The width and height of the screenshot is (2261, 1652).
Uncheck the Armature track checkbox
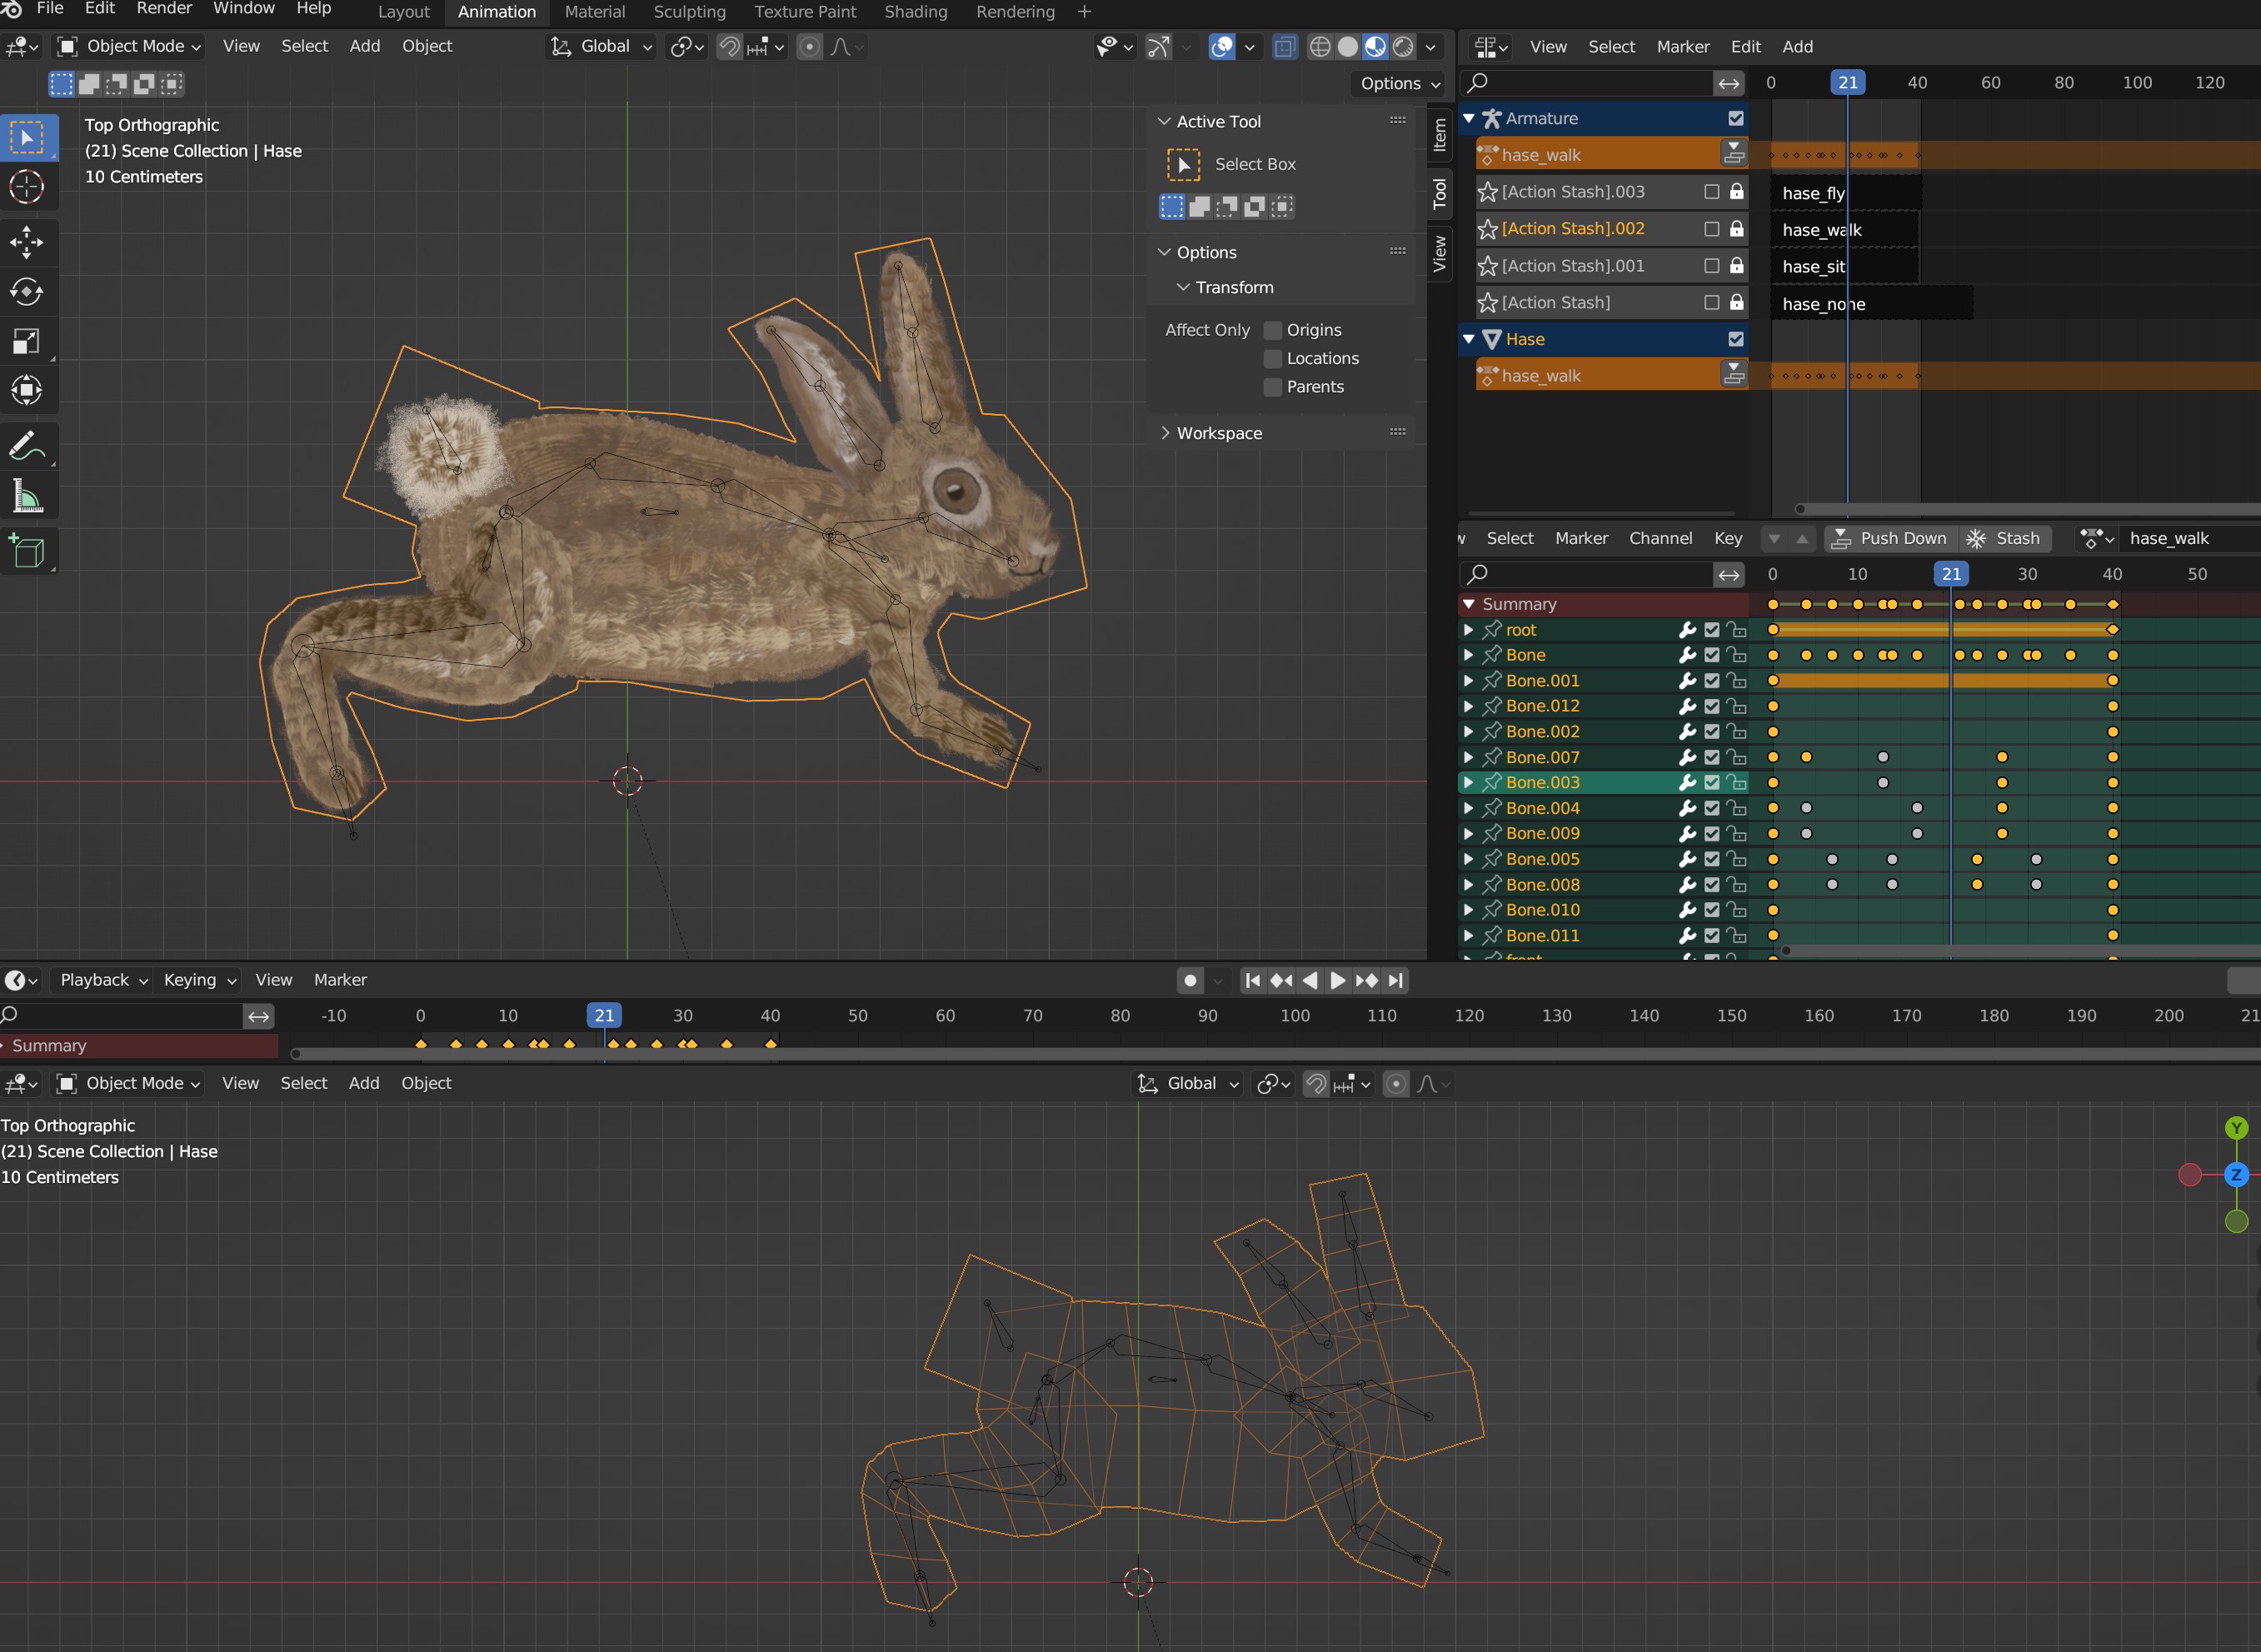(x=1736, y=118)
